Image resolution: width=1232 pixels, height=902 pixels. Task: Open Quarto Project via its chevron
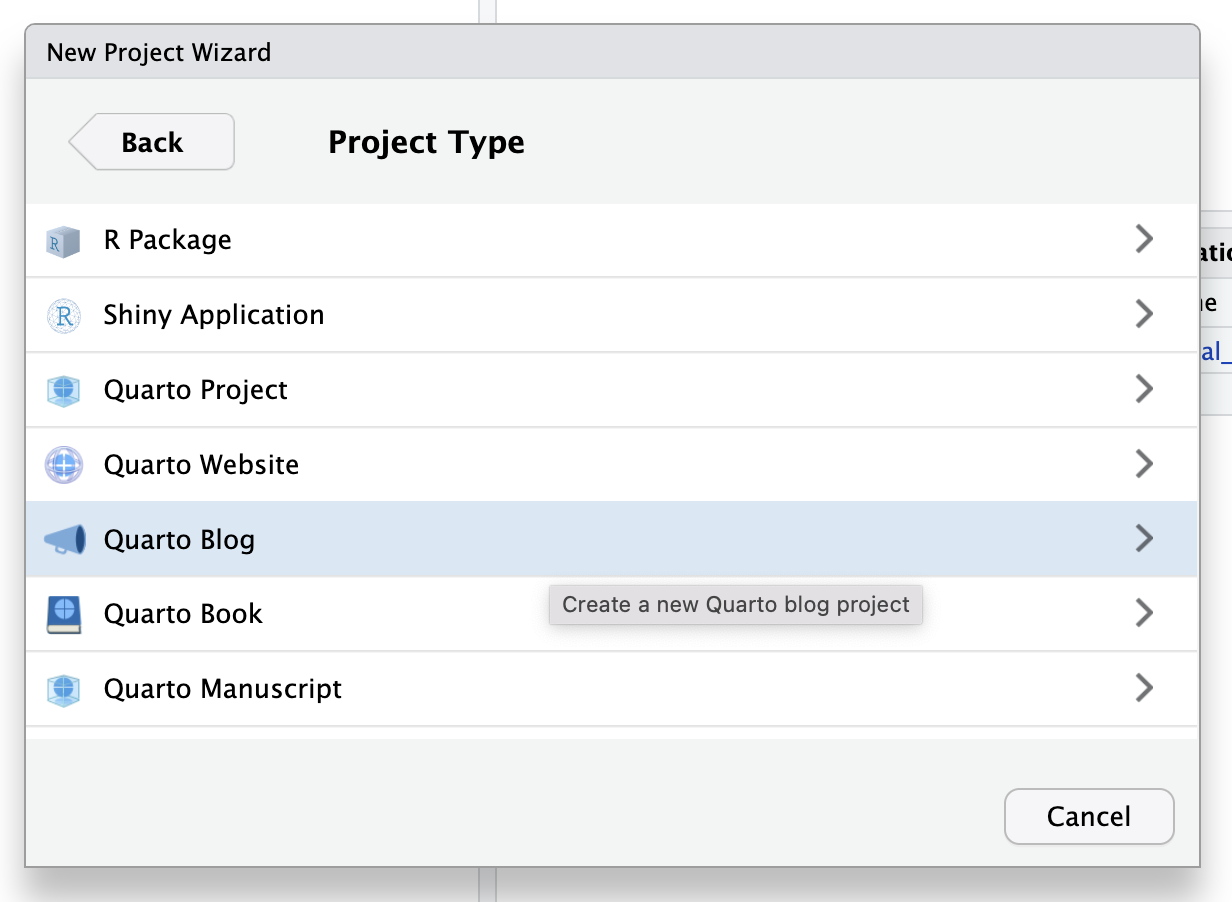tap(1144, 389)
